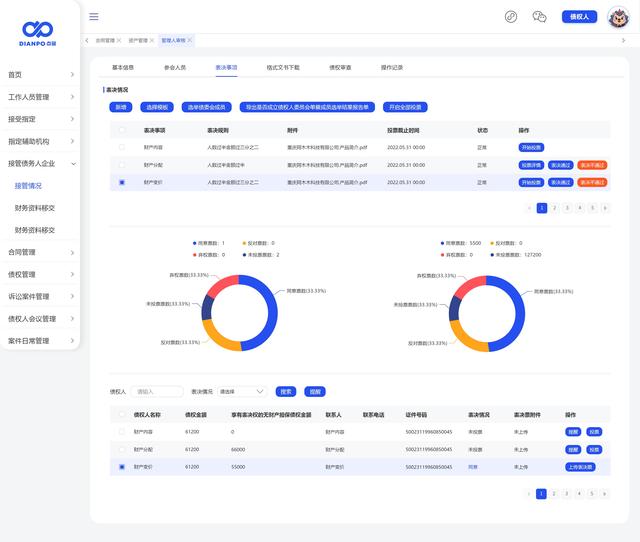Check the 财产内容 row in 债权人 table
Viewport: 640px width, 542px height.
[x=122, y=432]
